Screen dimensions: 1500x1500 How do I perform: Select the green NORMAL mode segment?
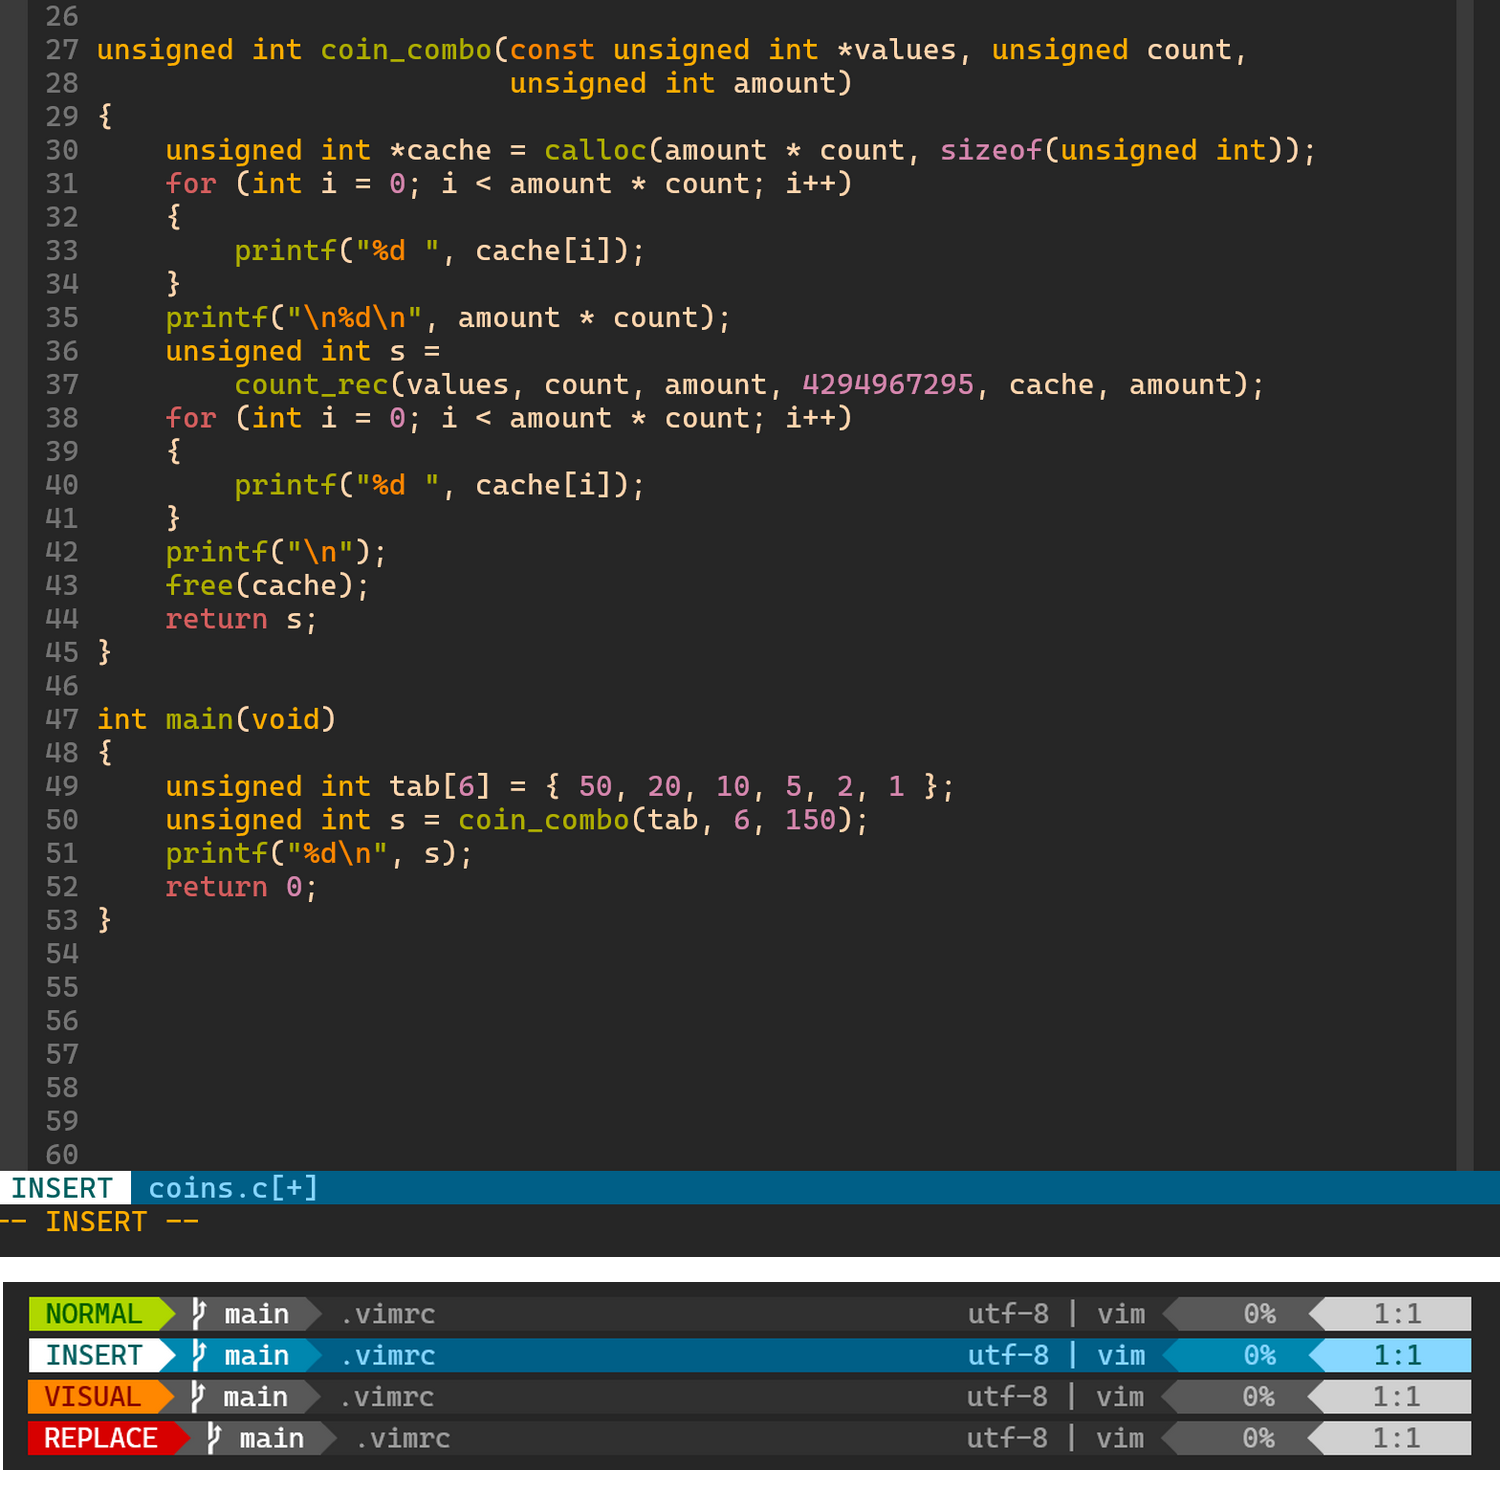[94, 1314]
